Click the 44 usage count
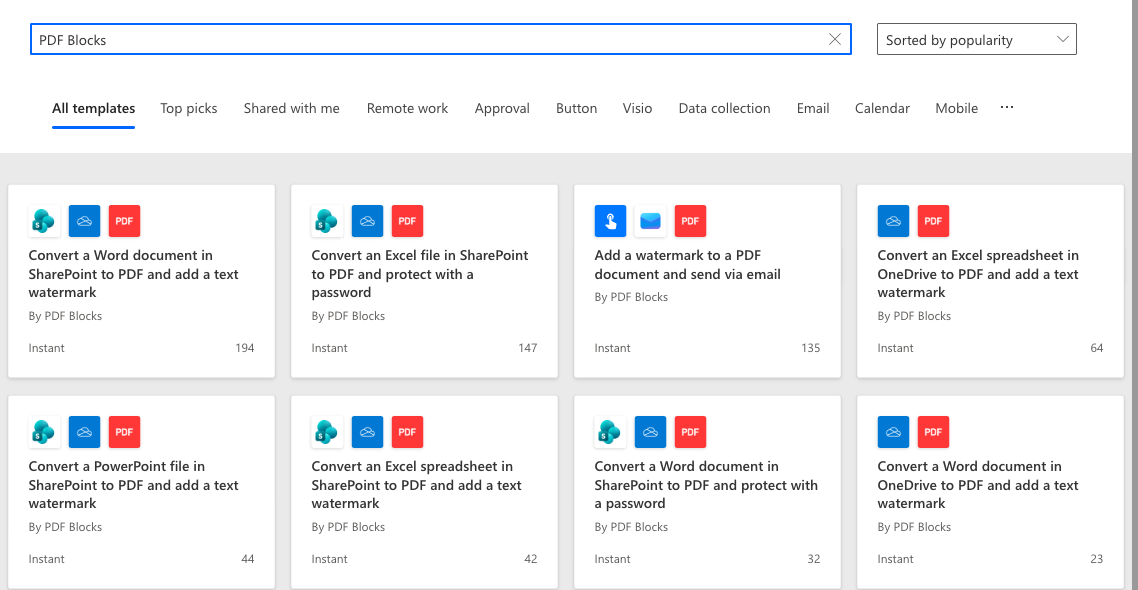This screenshot has width=1138, height=590. [247, 559]
